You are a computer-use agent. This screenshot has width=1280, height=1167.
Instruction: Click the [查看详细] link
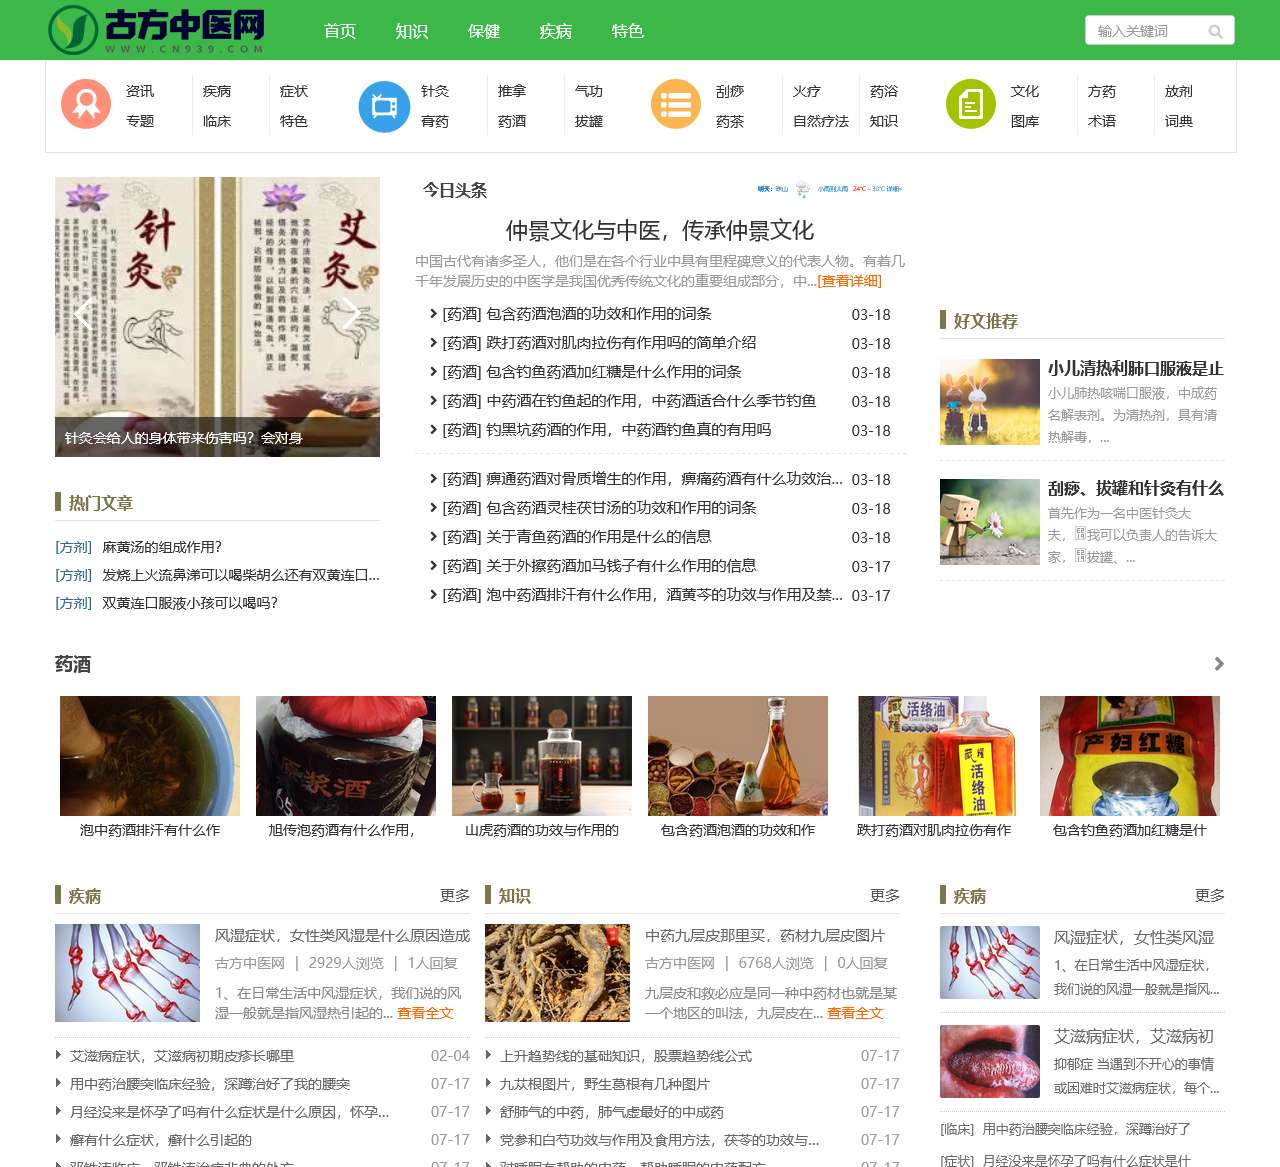point(850,281)
